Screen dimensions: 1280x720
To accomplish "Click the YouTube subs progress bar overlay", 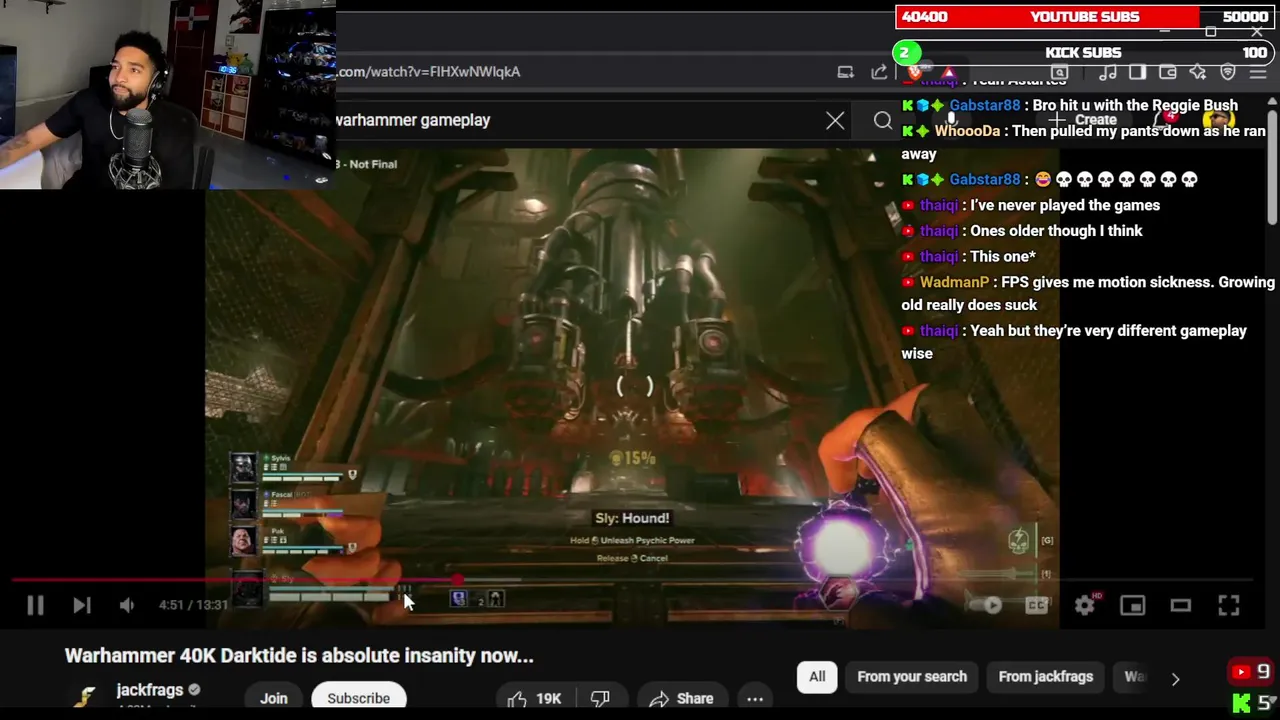I will click(x=1084, y=17).
